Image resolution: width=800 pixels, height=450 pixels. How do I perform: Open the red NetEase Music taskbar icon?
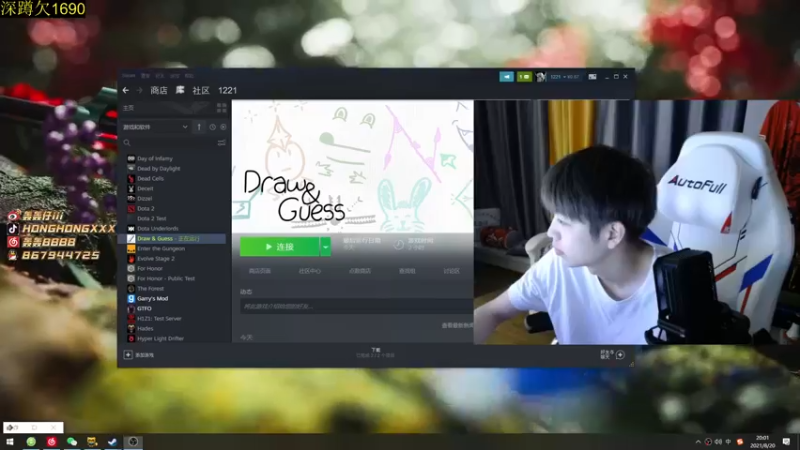coord(52,442)
